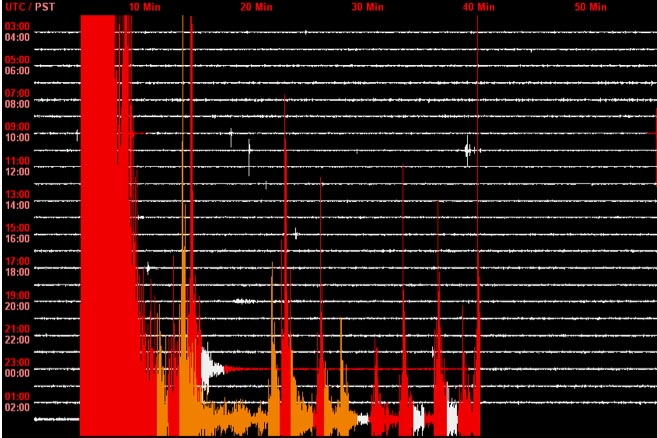657x438 pixels.
Task: Click the white "08:00" time label
Action: (x=17, y=104)
